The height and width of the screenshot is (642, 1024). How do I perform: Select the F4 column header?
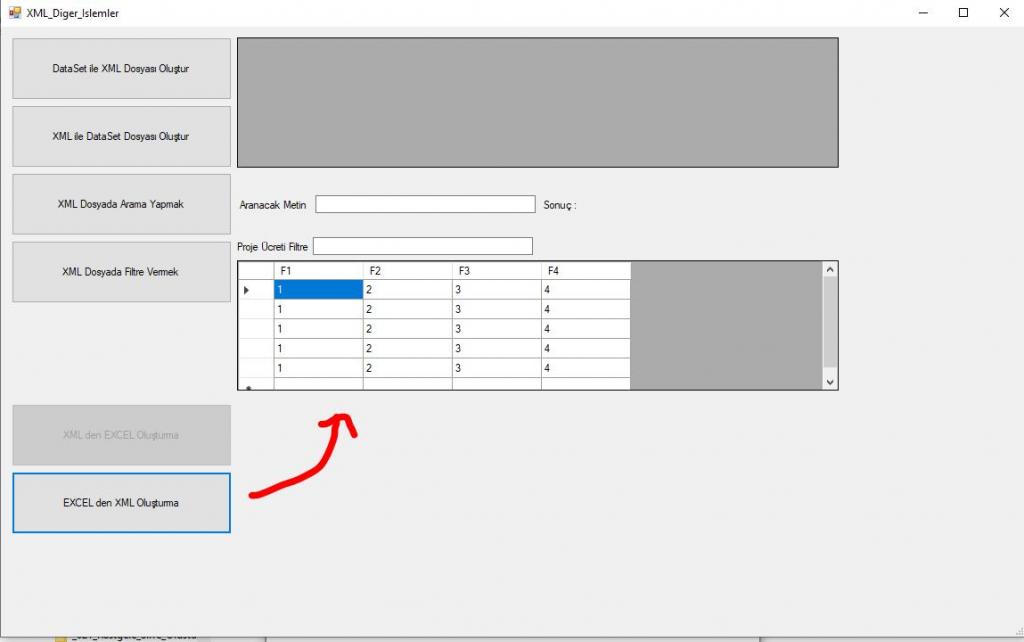click(585, 269)
